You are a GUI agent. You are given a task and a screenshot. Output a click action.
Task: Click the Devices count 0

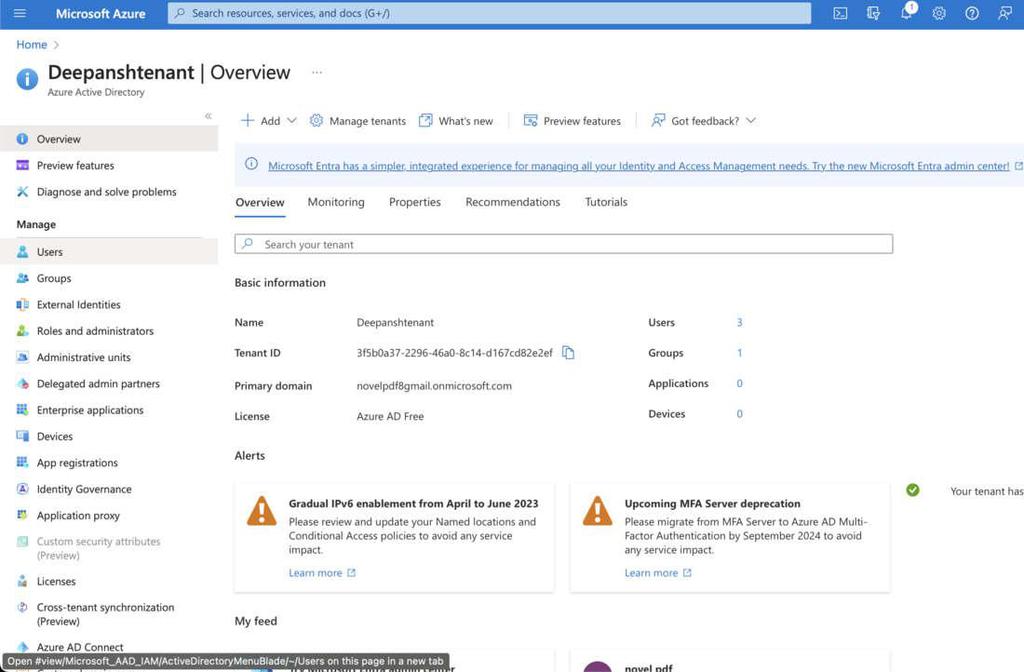(x=739, y=413)
